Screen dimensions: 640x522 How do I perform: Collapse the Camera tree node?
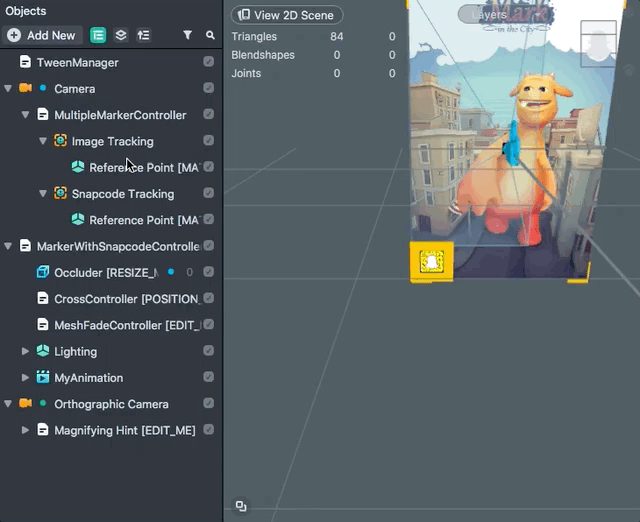(x=8, y=89)
